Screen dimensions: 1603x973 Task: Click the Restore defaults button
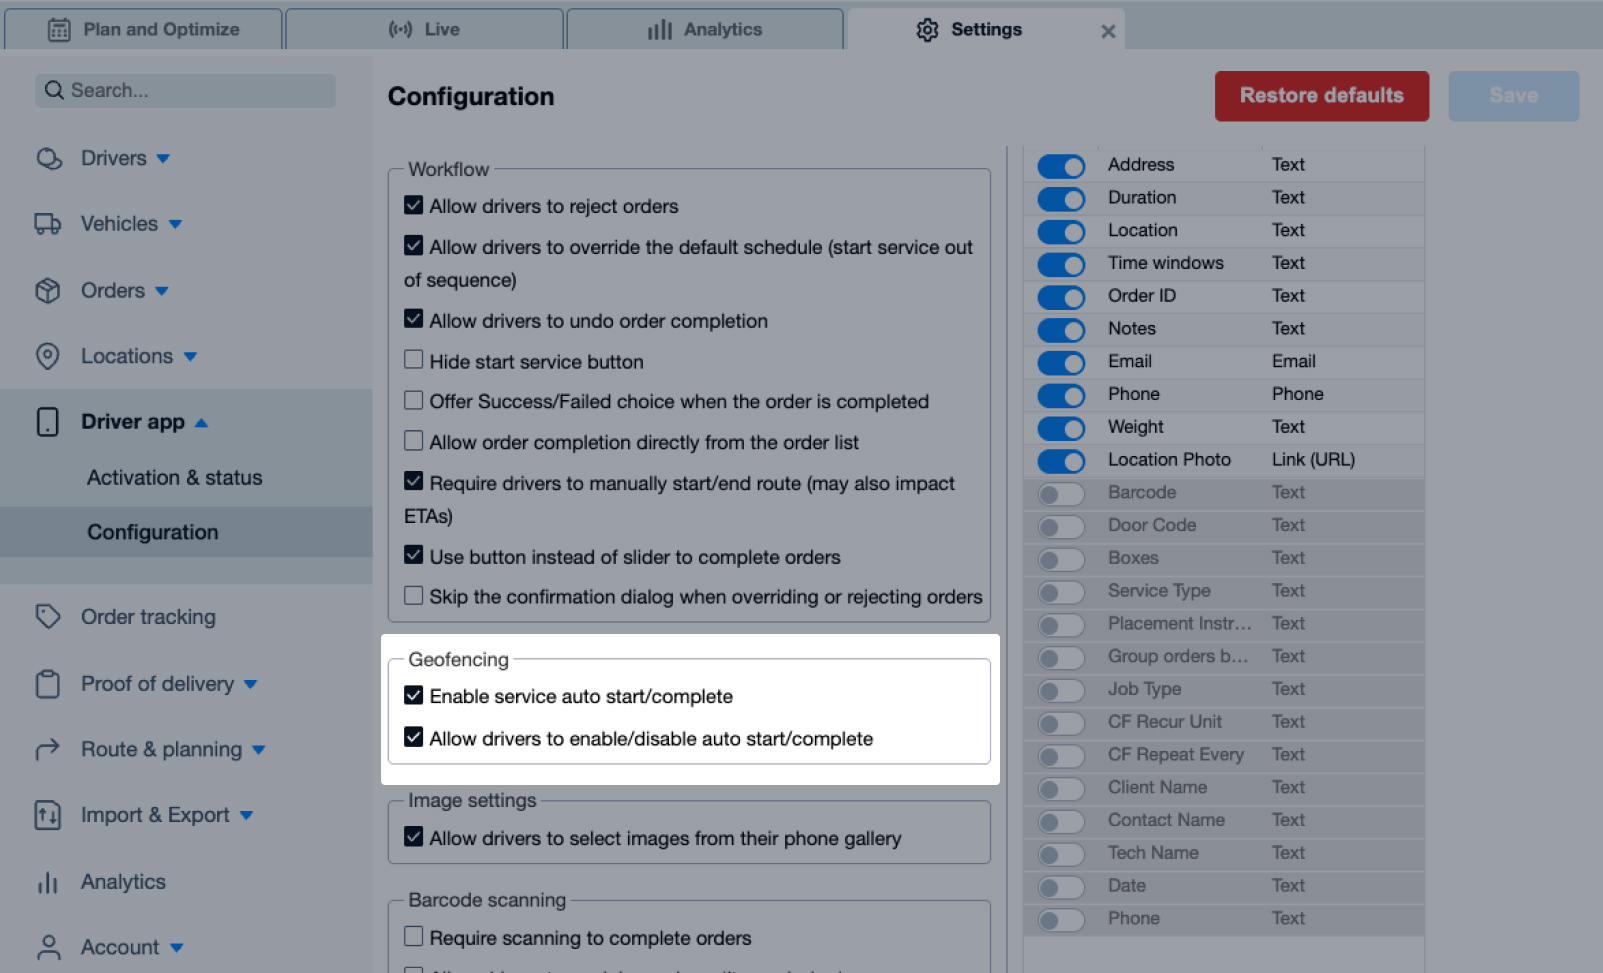[x=1321, y=96]
